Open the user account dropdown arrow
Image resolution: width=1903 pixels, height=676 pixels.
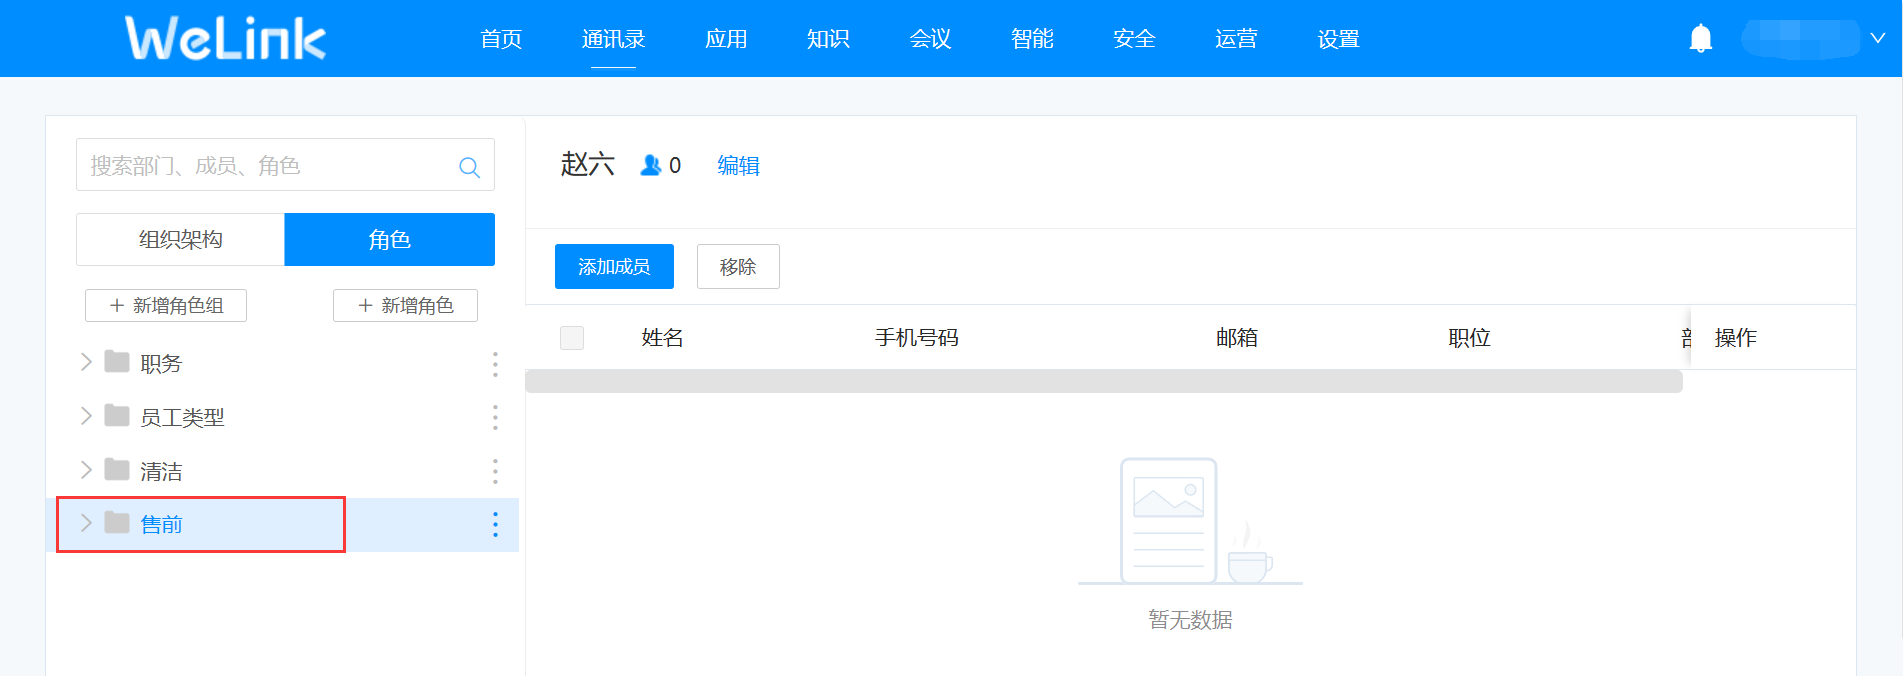[x=1878, y=39]
